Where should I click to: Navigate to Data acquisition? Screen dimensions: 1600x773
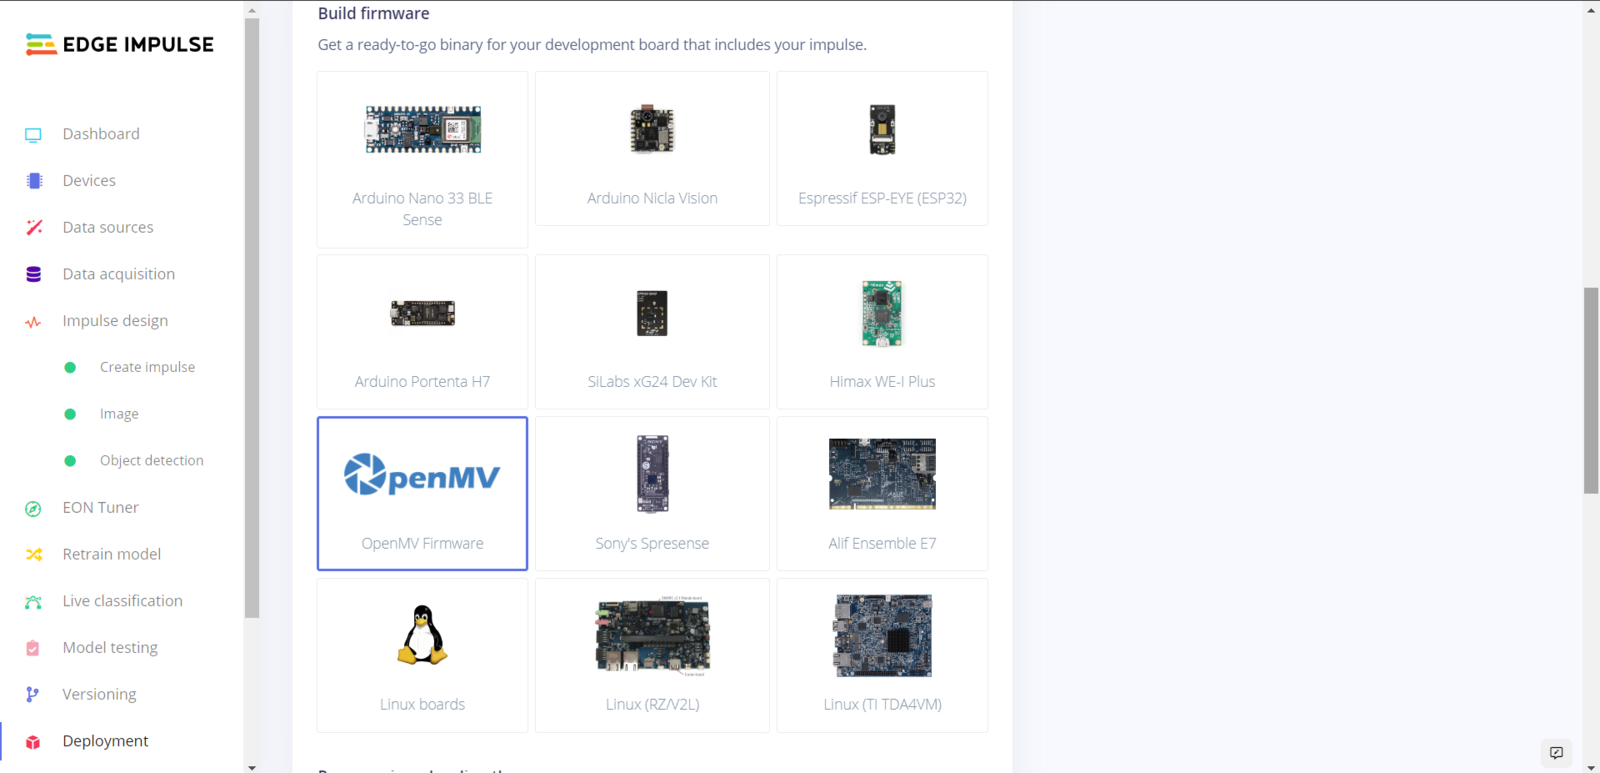118,274
